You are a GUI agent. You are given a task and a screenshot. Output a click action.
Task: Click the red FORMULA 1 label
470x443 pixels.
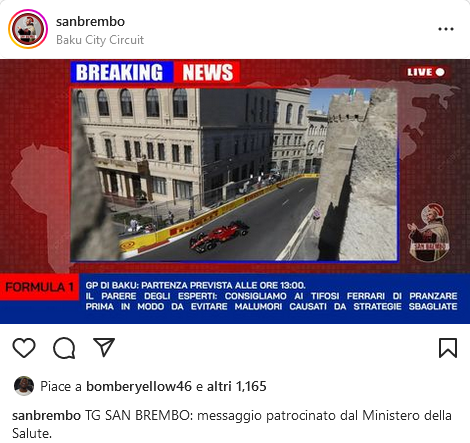coord(39,287)
